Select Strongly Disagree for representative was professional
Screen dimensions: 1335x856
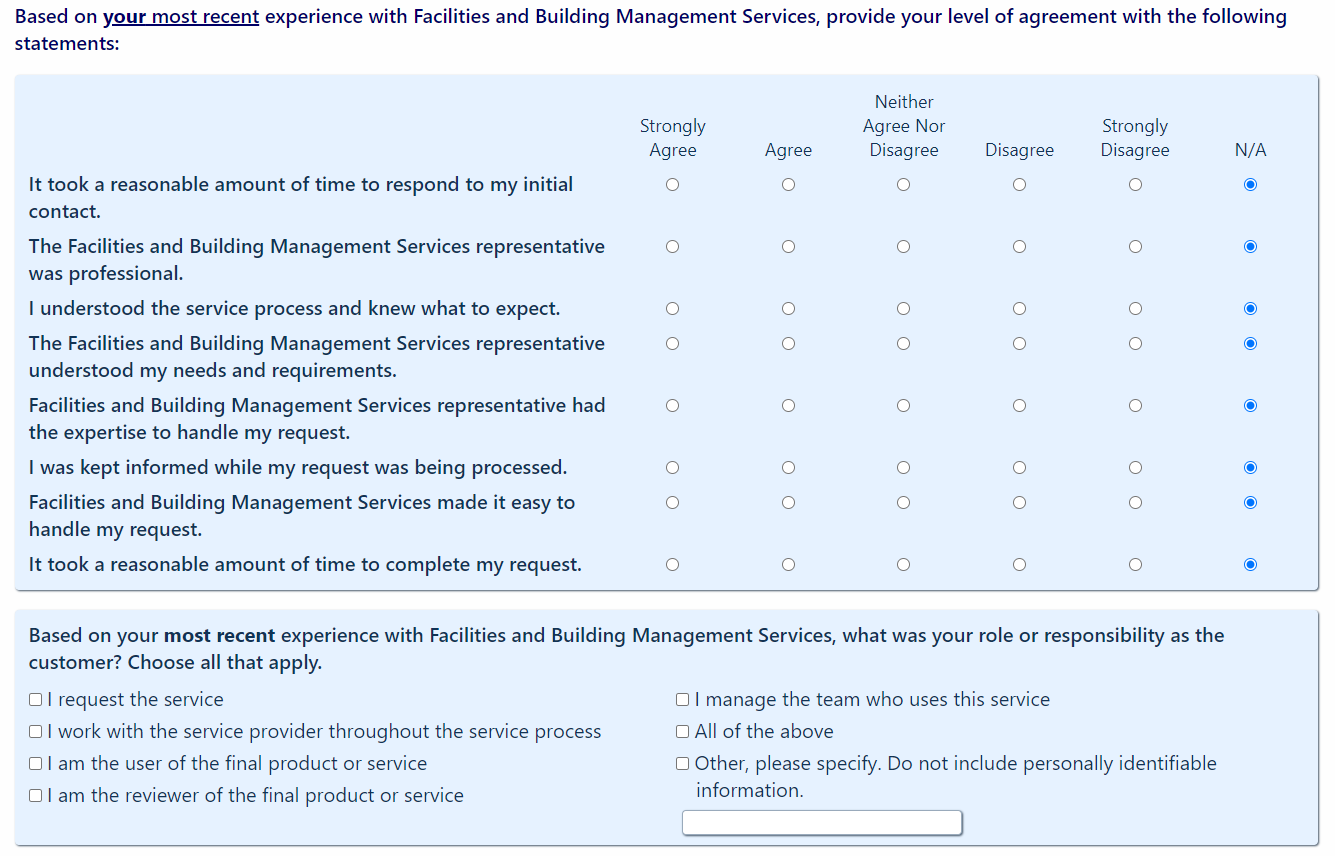(1135, 247)
